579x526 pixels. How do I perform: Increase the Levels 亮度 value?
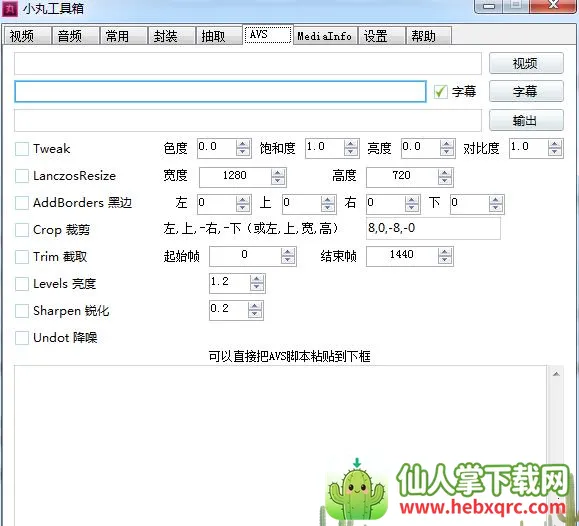coord(257,280)
